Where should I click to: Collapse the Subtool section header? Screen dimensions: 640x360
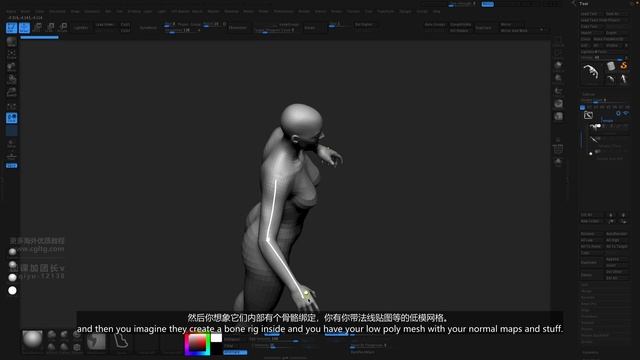(x=589, y=95)
